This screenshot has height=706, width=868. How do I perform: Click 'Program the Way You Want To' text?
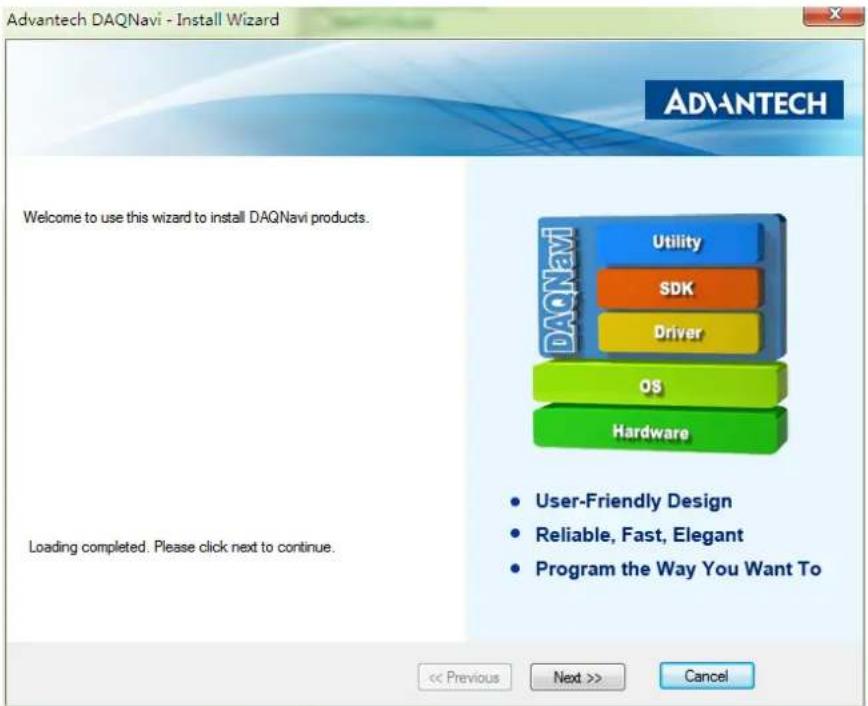point(678,569)
